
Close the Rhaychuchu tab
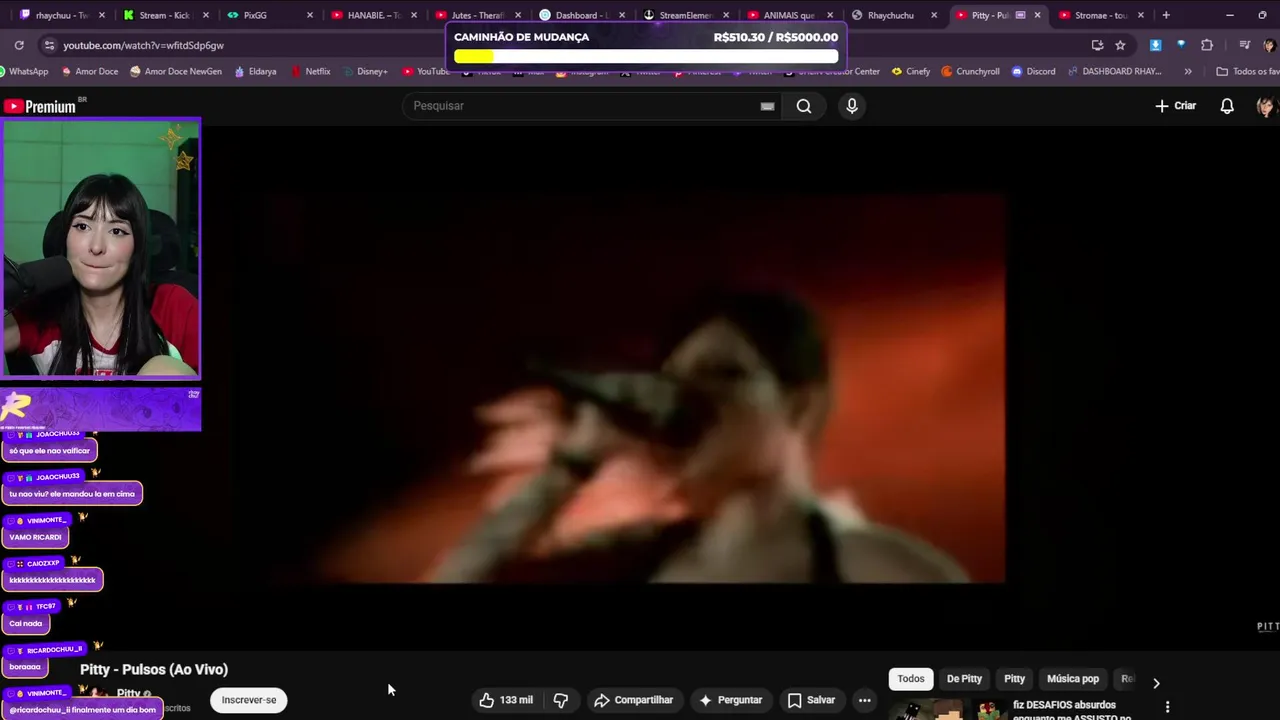coord(934,15)
